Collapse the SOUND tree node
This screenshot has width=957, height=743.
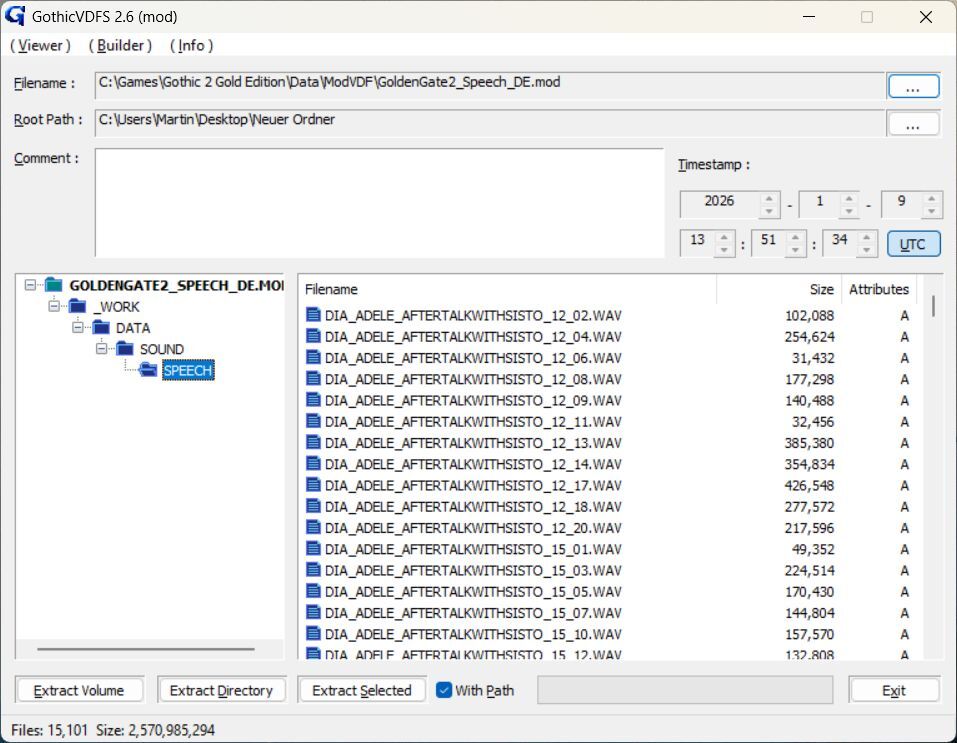point(101,349)
